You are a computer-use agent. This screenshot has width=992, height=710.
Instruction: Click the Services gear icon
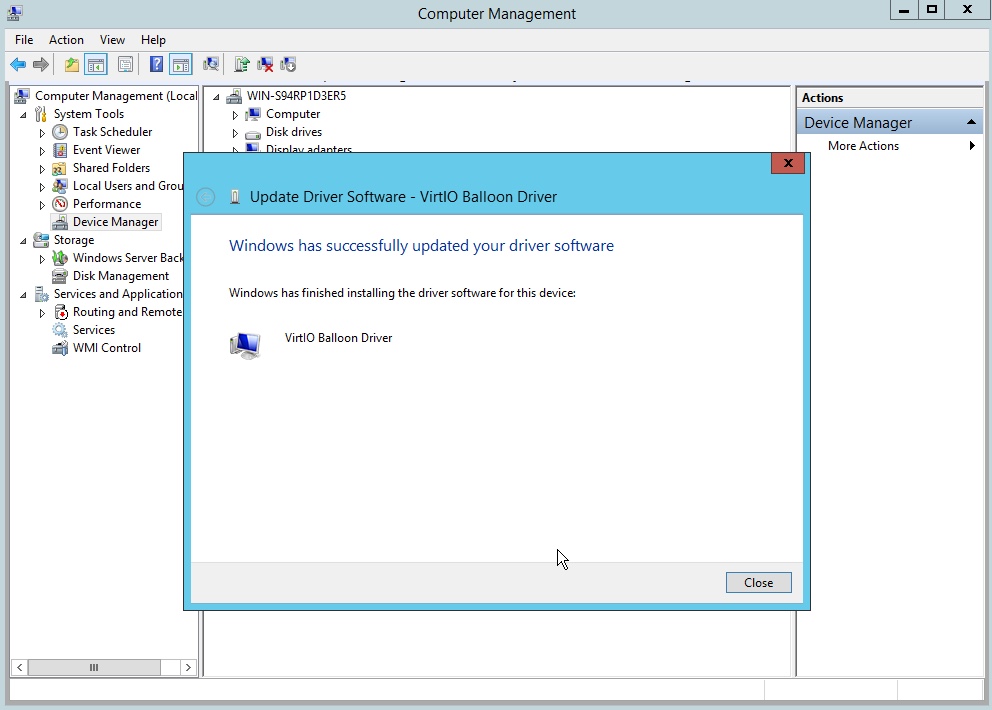pos(59,330)
